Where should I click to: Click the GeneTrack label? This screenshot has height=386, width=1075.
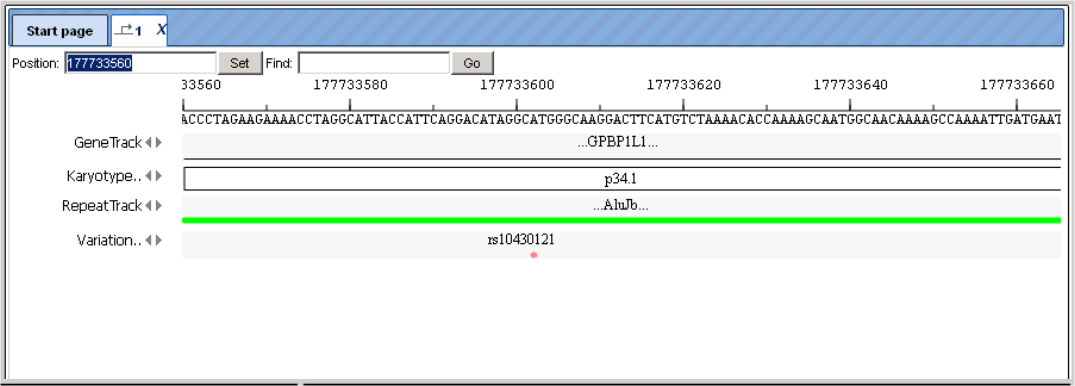[108, 143]
